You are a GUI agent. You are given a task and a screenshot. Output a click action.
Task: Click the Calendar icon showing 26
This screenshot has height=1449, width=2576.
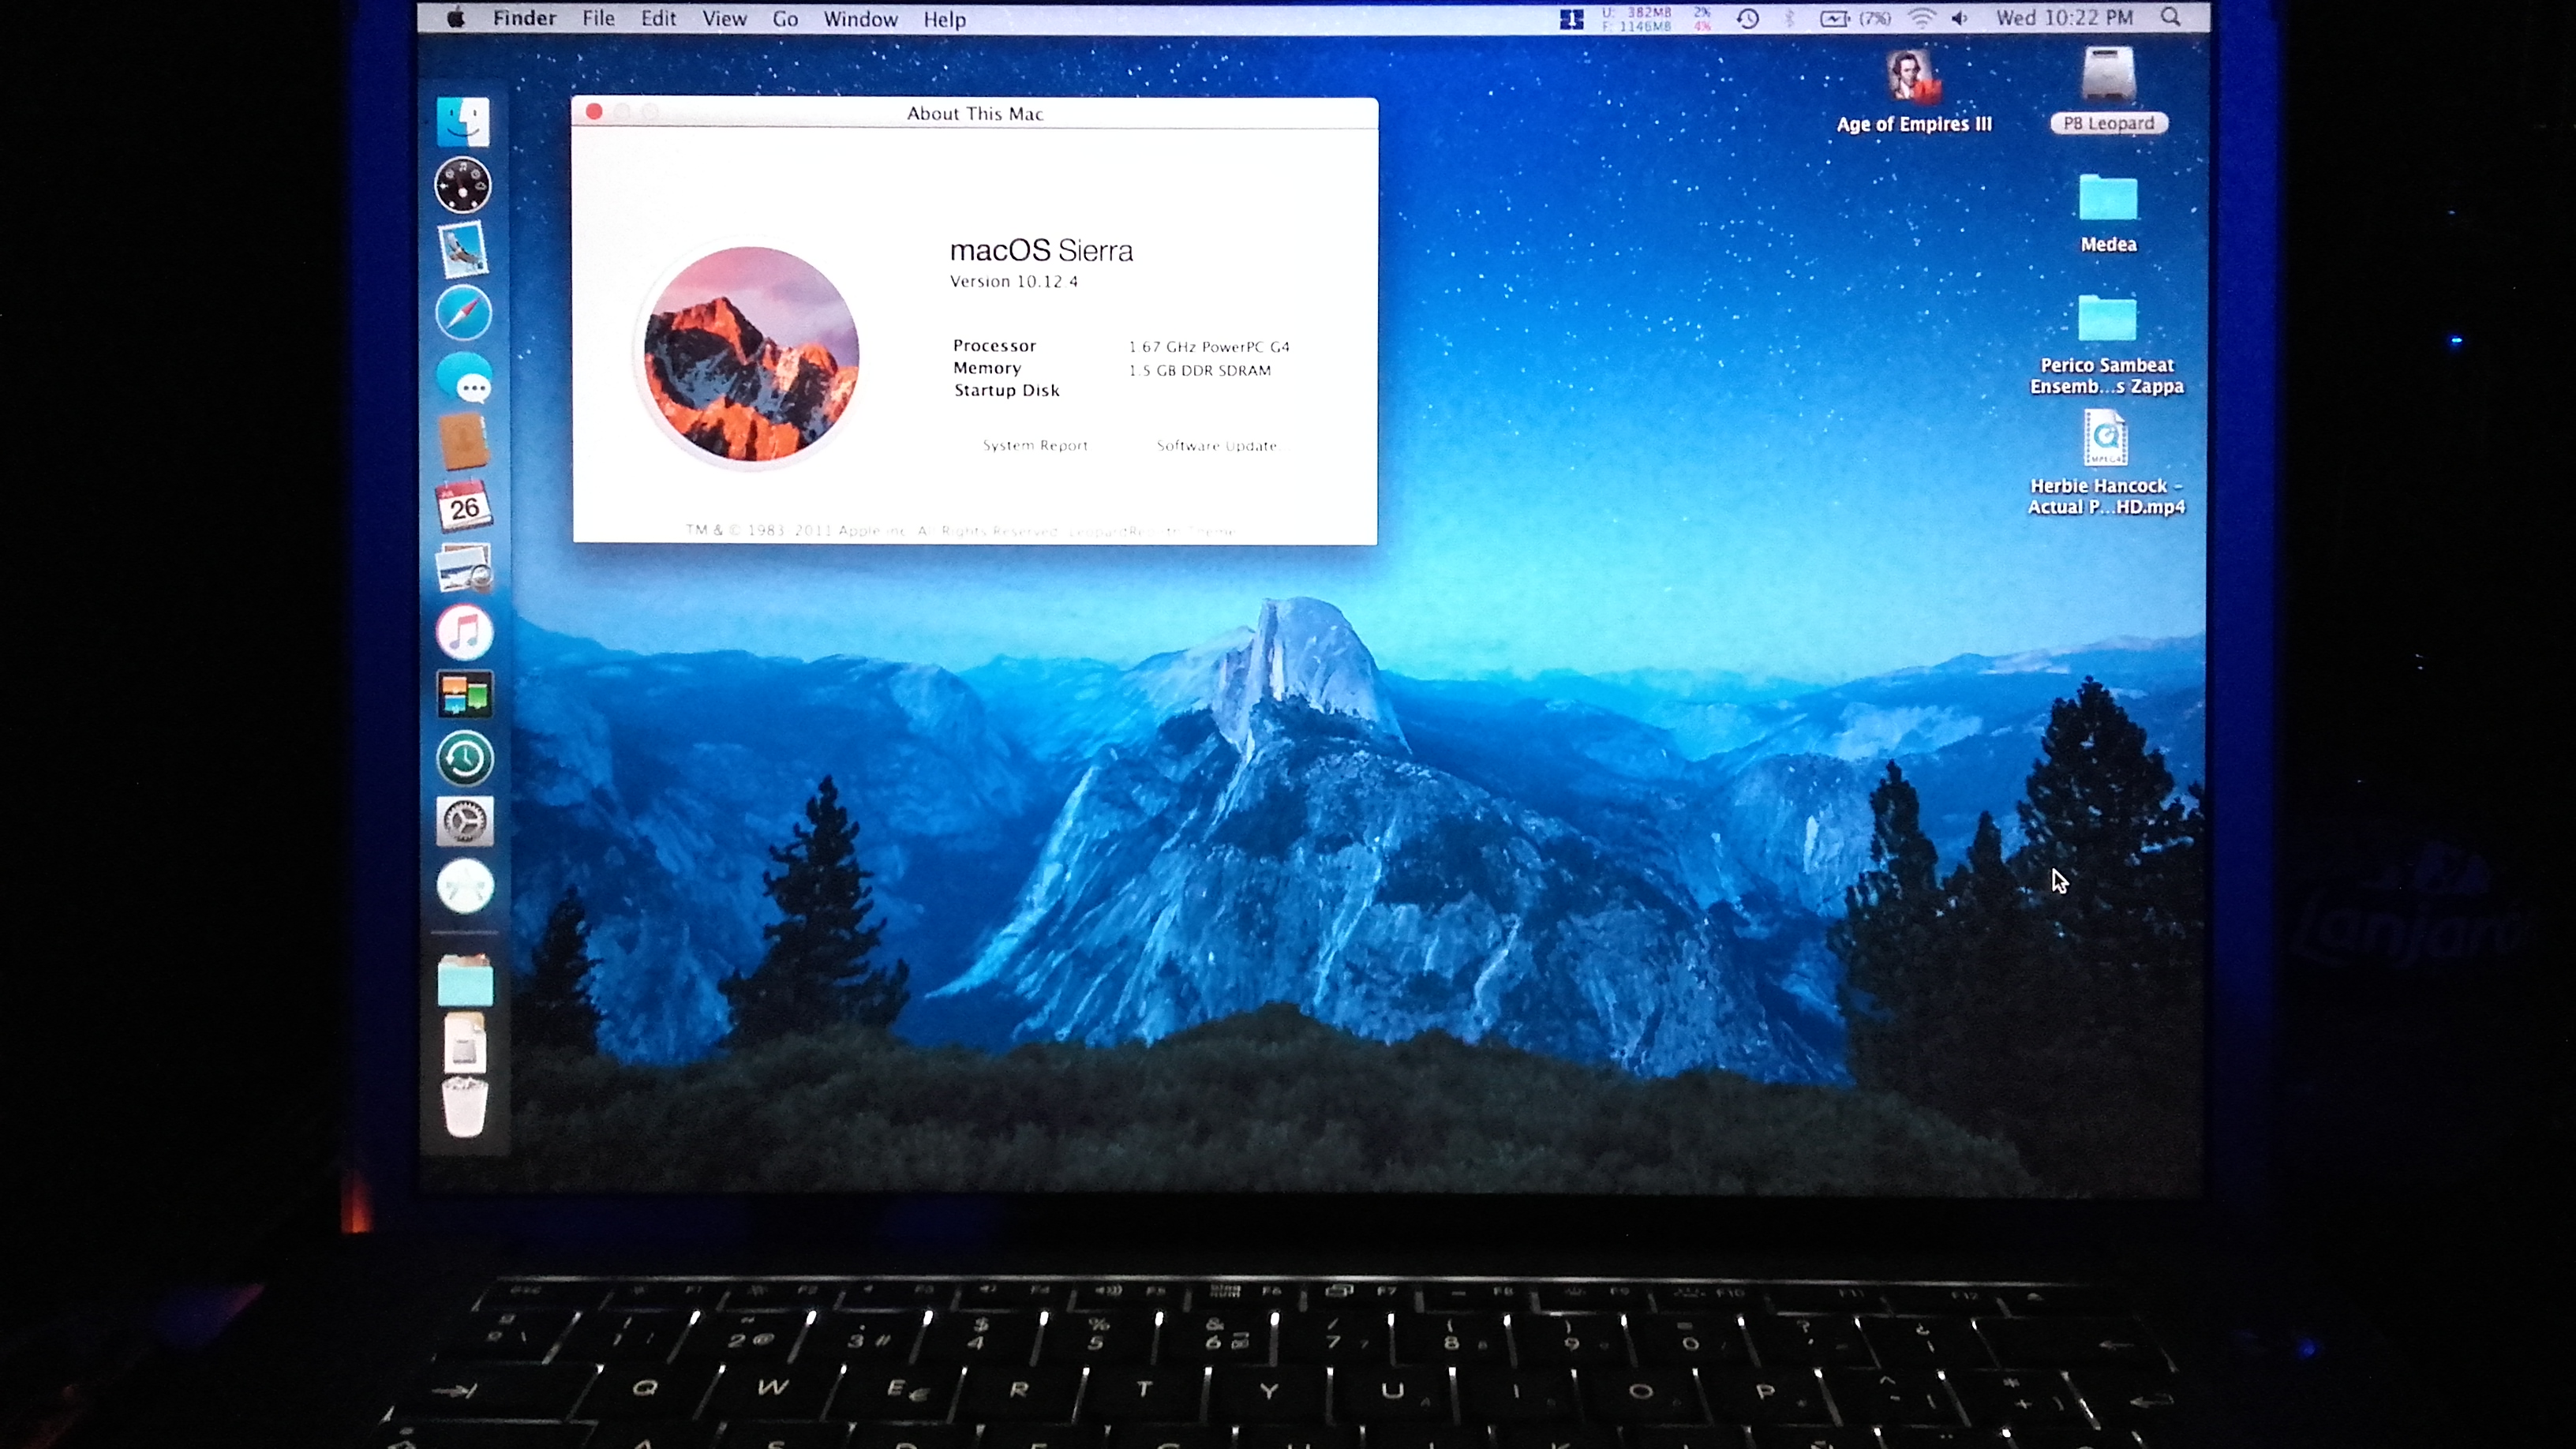463,506
